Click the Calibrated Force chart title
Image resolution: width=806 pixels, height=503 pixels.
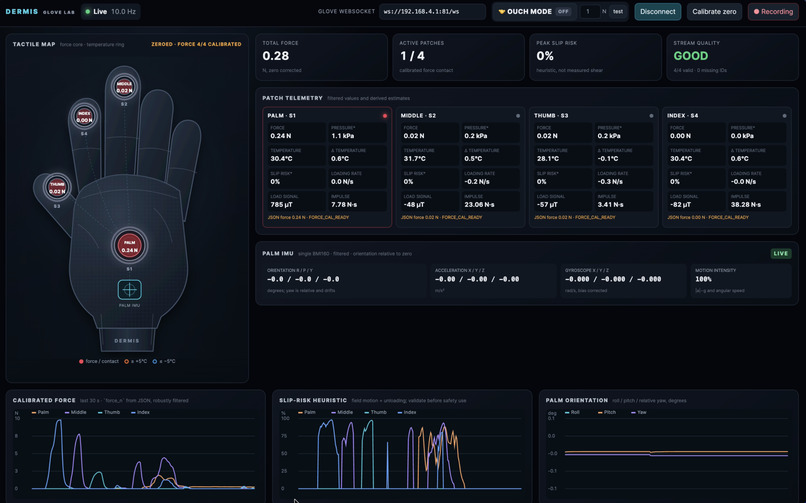pos(44,400)
